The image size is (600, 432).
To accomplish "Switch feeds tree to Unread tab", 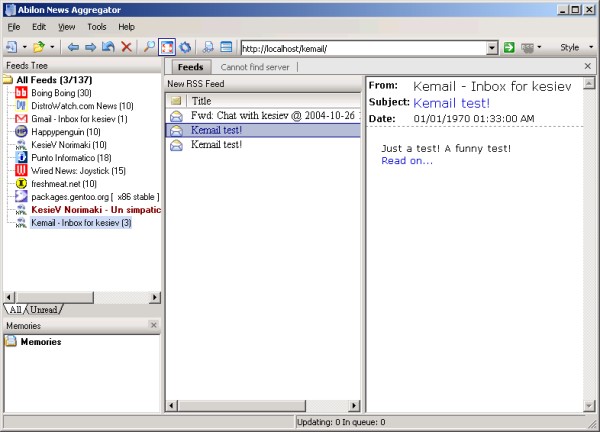I will (44, 310).
